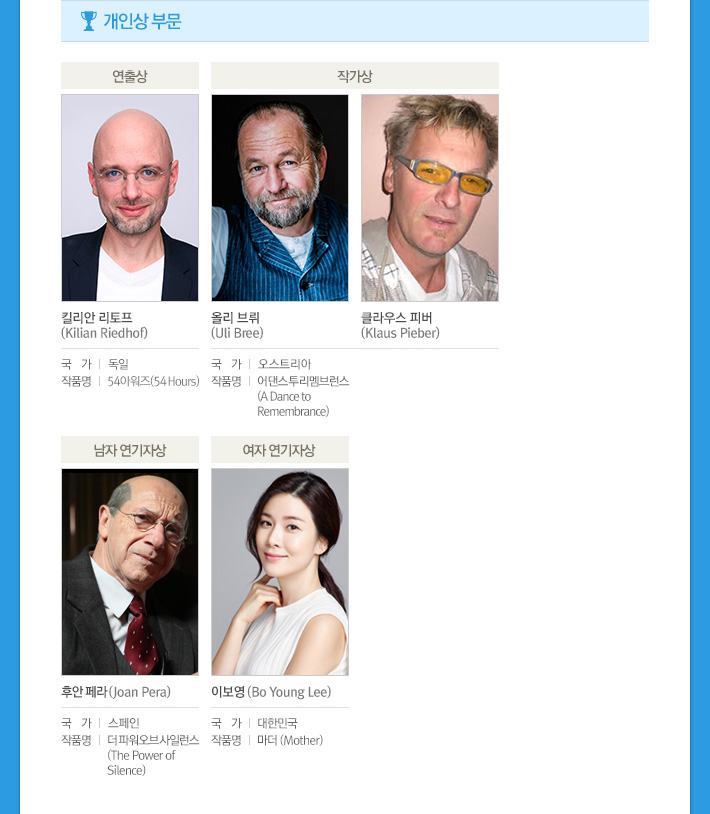
Task: Click the work title 마더 (Mother)
Action: [x=290, y=740]
